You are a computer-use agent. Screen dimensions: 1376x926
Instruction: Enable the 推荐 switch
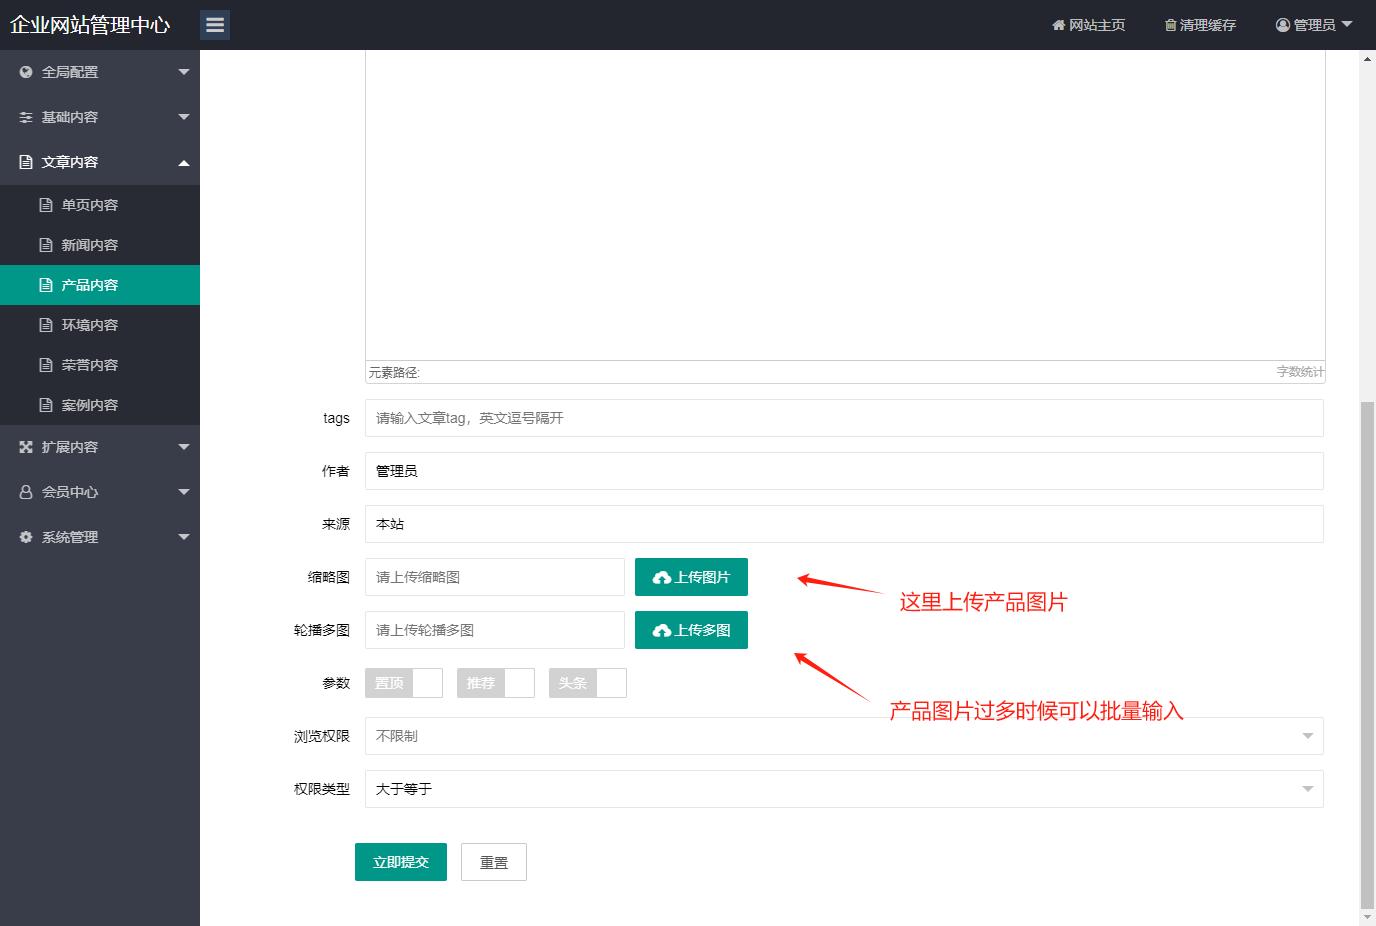pos(495,683)
